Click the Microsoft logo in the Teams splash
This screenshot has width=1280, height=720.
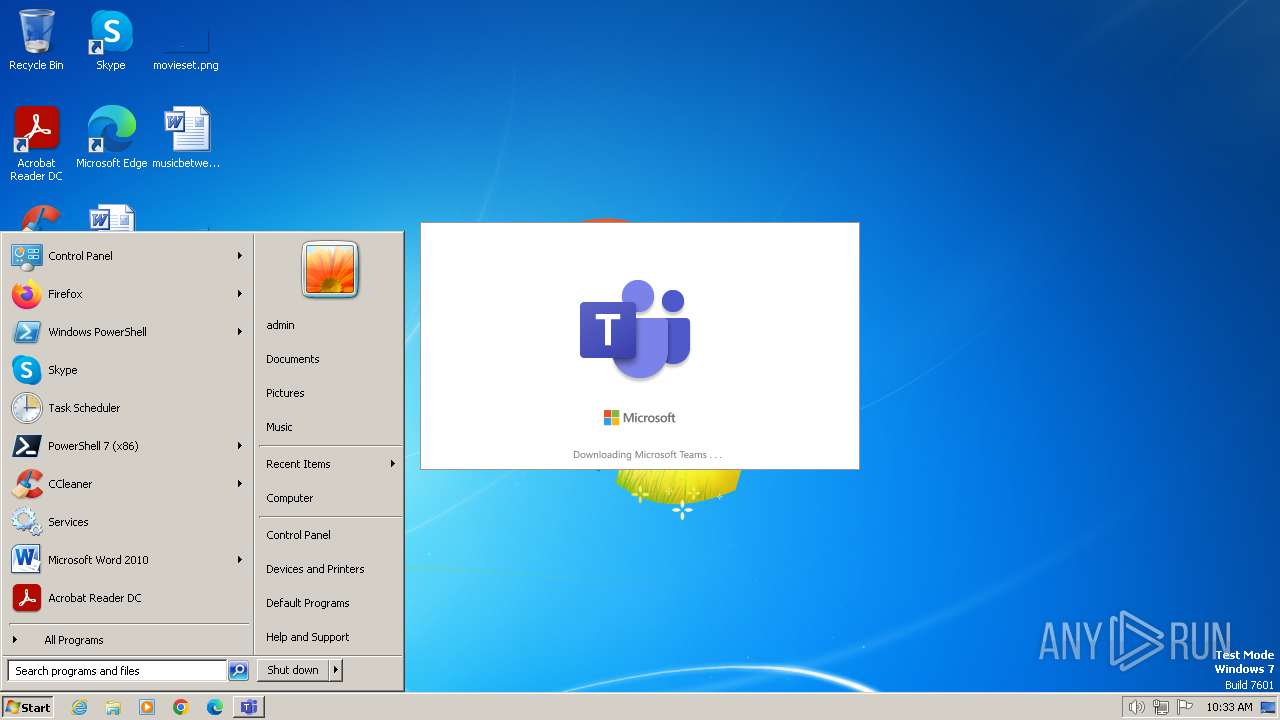coord(640,418)
